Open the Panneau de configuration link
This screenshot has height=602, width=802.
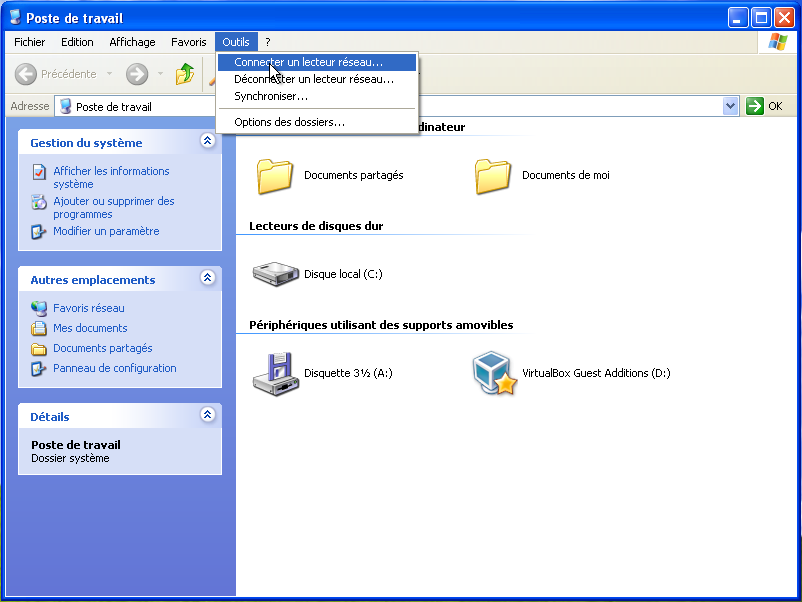pos(114,368)
